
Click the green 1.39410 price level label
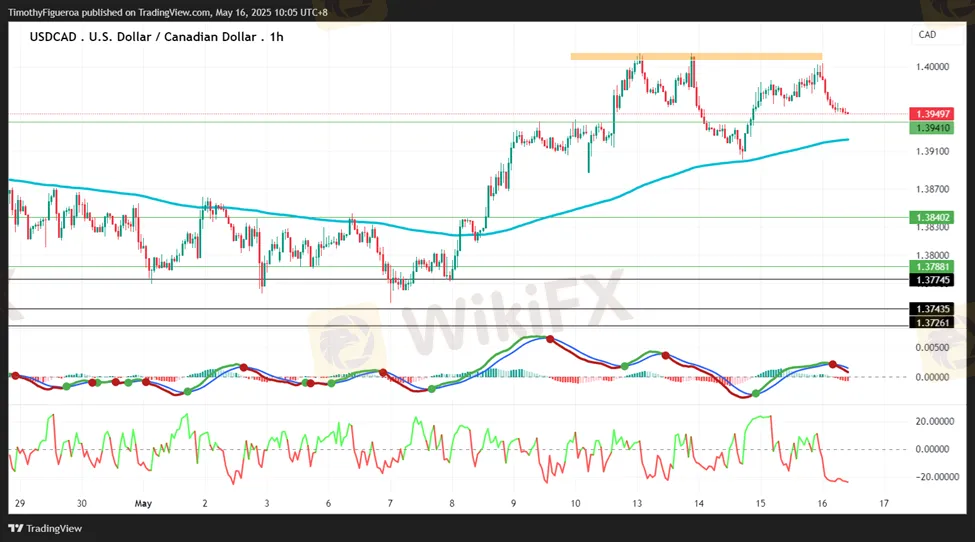930,129
